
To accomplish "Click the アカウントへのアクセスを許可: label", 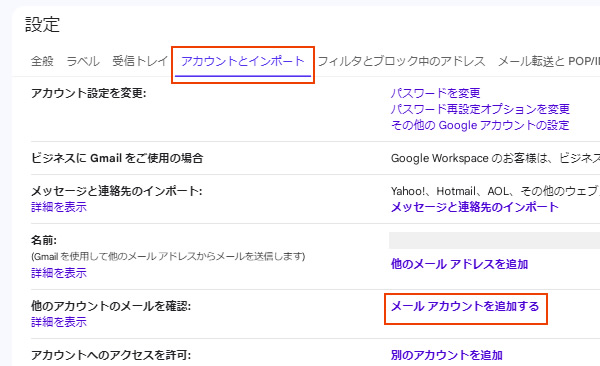I will coord(111,355).
